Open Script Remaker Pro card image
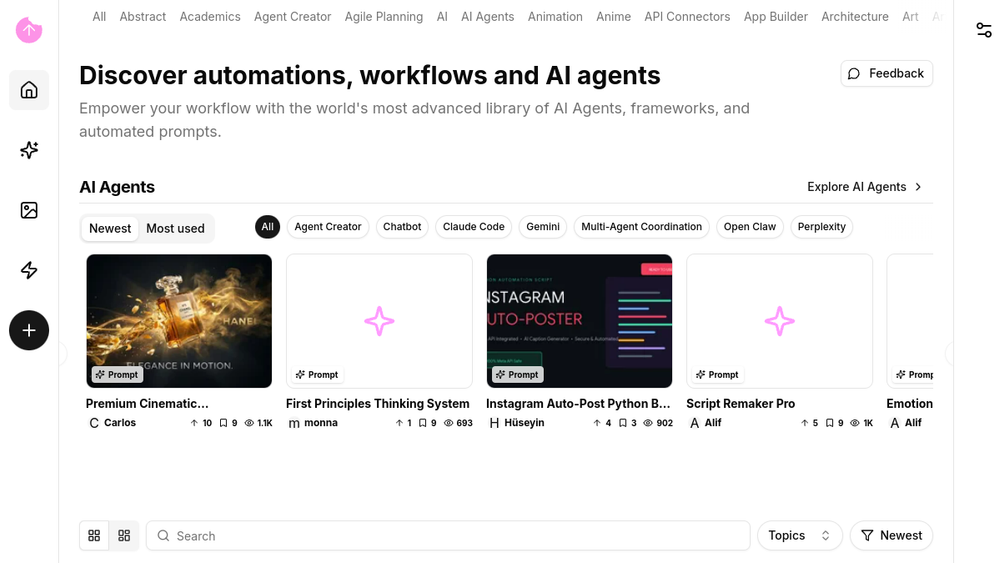Viewport: 1000px width, 563px height. (779, 321)
